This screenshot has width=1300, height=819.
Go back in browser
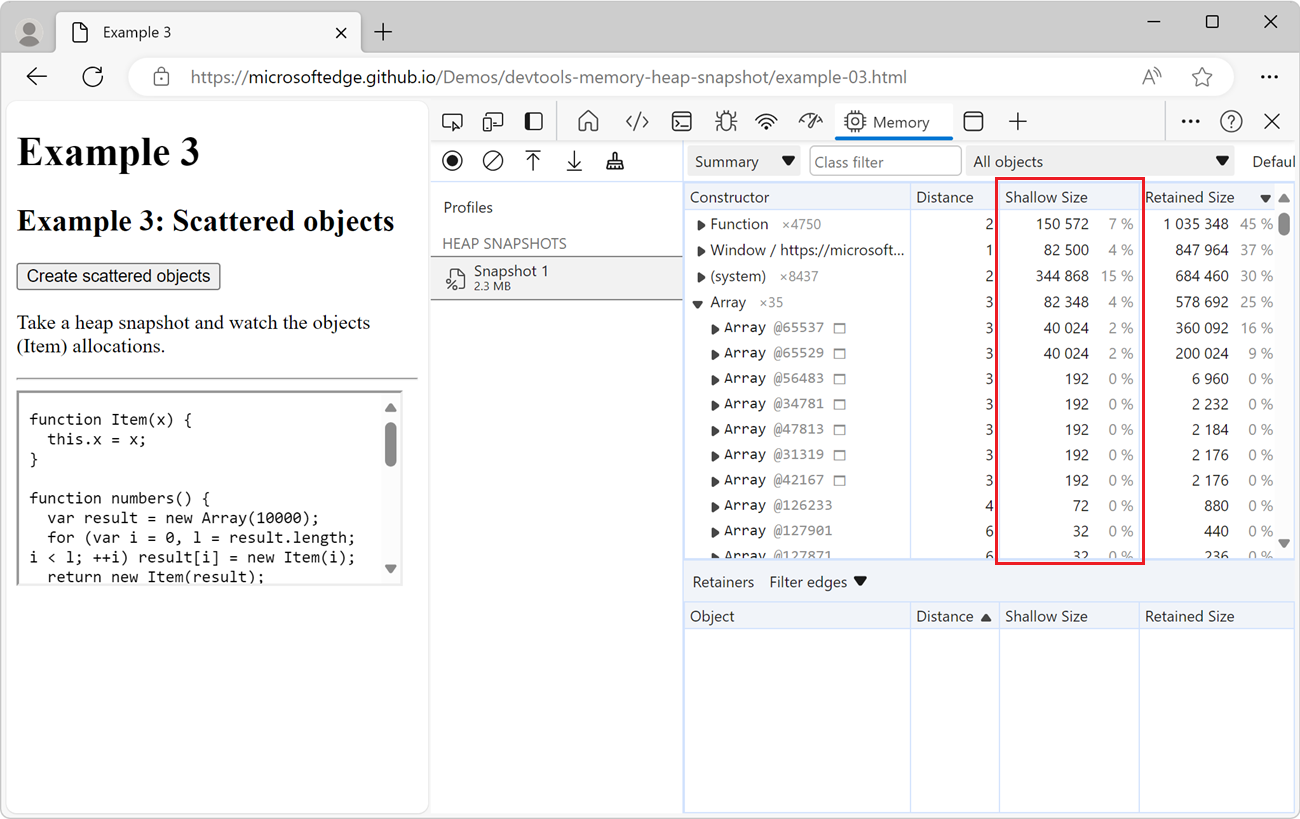point(37,77)
